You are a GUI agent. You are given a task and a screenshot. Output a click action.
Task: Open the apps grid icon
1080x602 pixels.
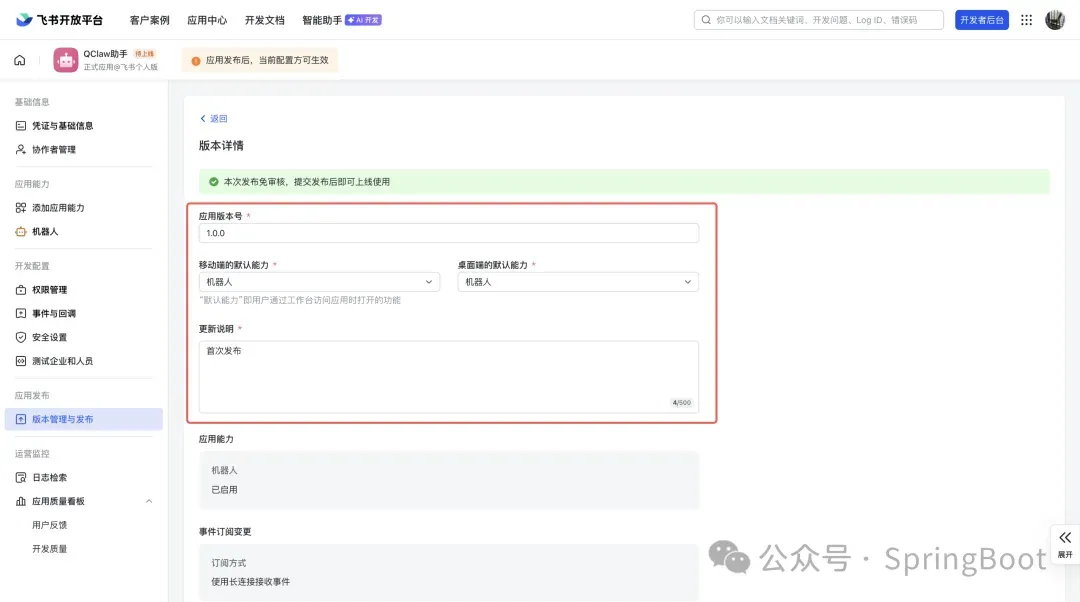pyautogui.click(x=1026, y=20)
